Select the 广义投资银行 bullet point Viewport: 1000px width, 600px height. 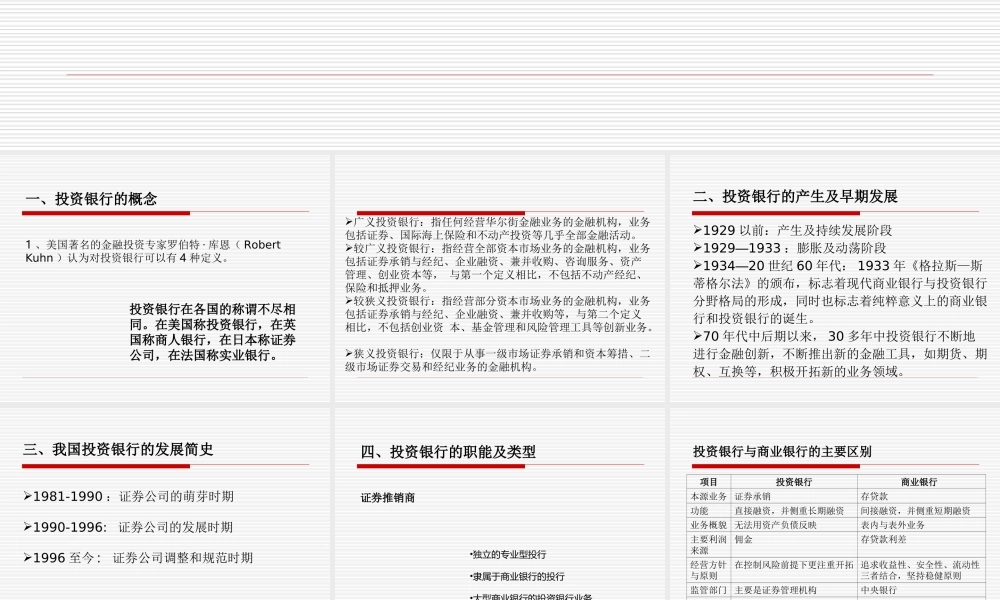pos(495,228)
